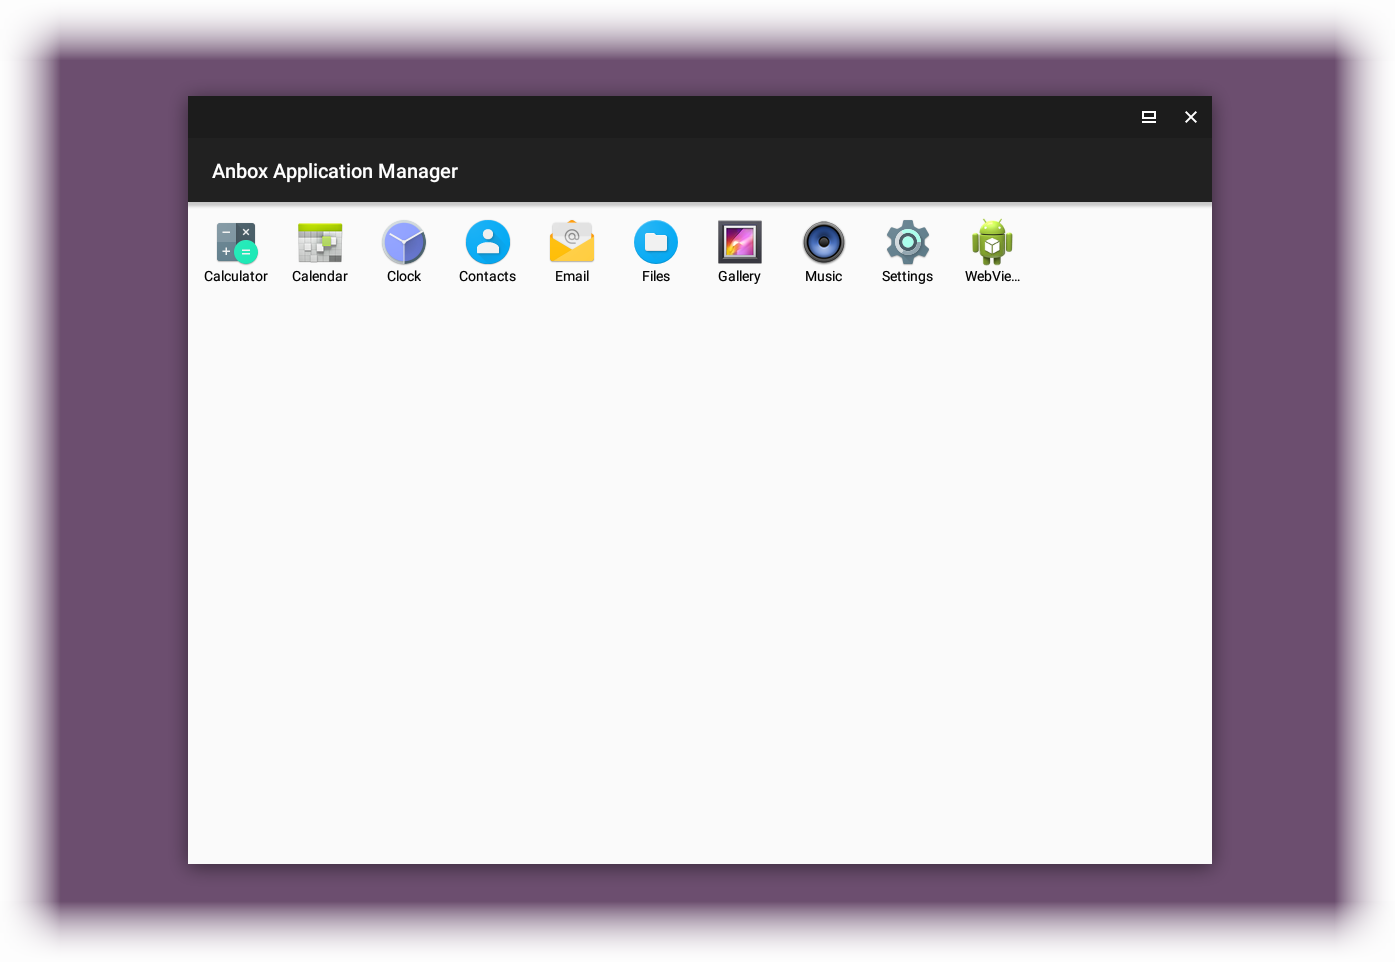Open the Calculator app icon
The width and height of the screenshot is (1395, 962).
point(236,242)
